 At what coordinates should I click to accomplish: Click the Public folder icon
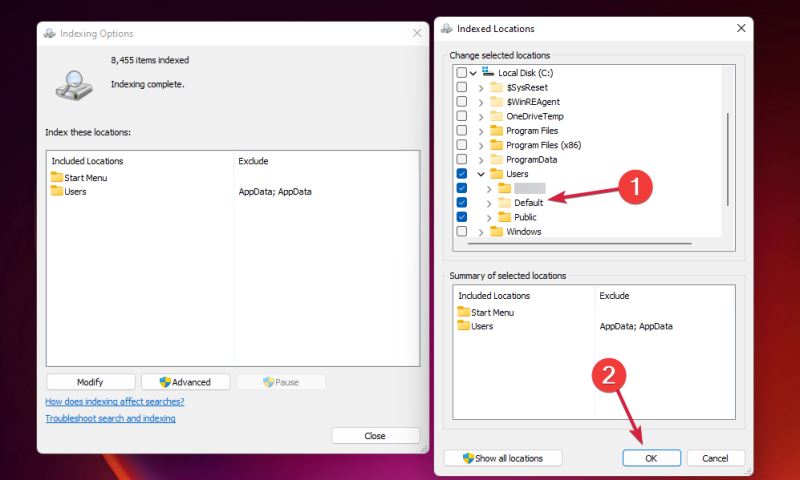pyautogui.click(x=504, y=217)
